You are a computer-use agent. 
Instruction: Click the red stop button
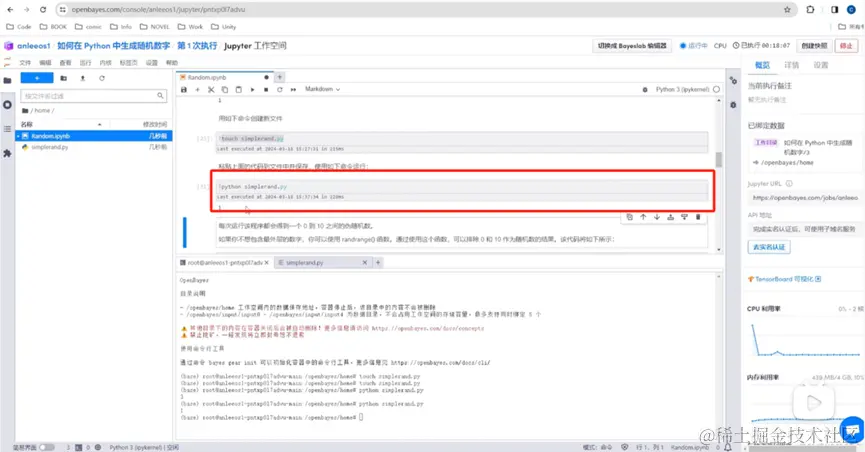point(846,46)
